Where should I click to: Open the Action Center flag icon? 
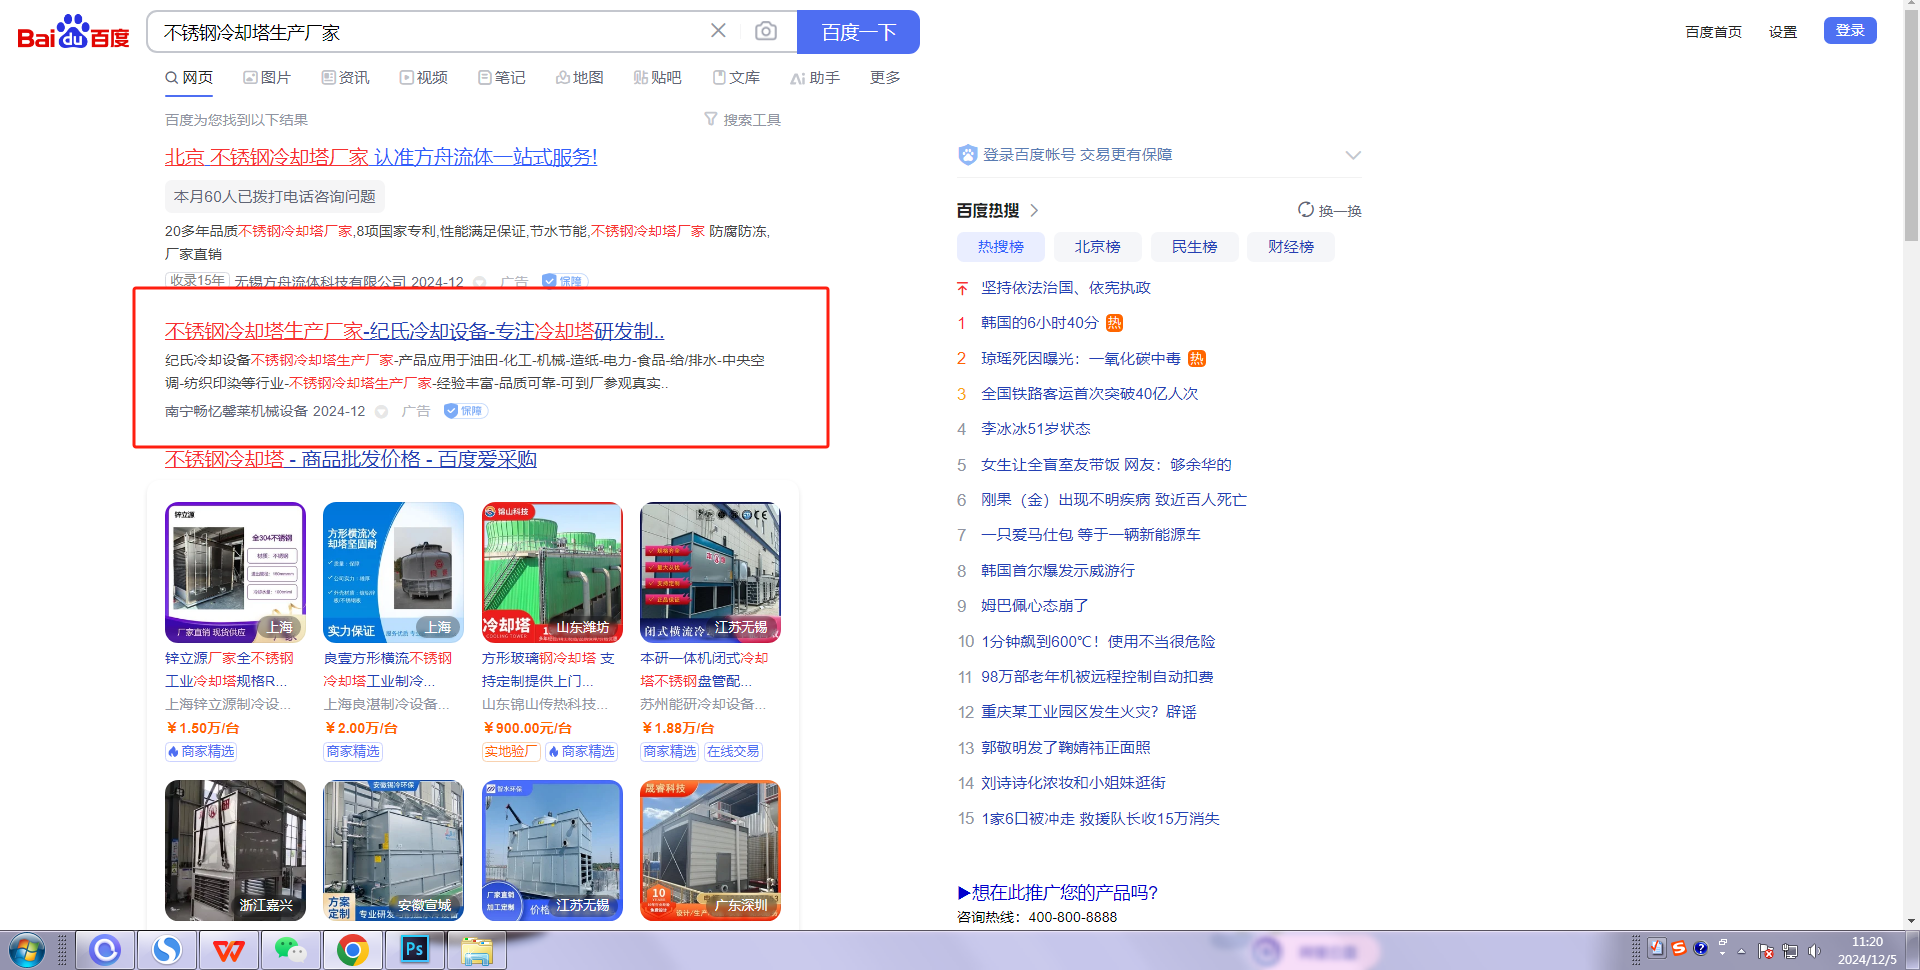pyautogui.click(x=1766, y=951)
